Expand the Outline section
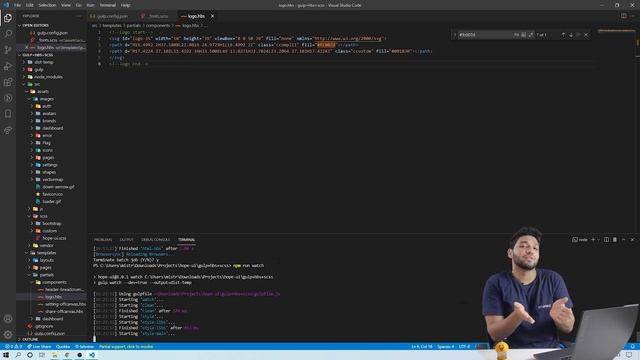The image size is (640, 360). coord(51,339)
